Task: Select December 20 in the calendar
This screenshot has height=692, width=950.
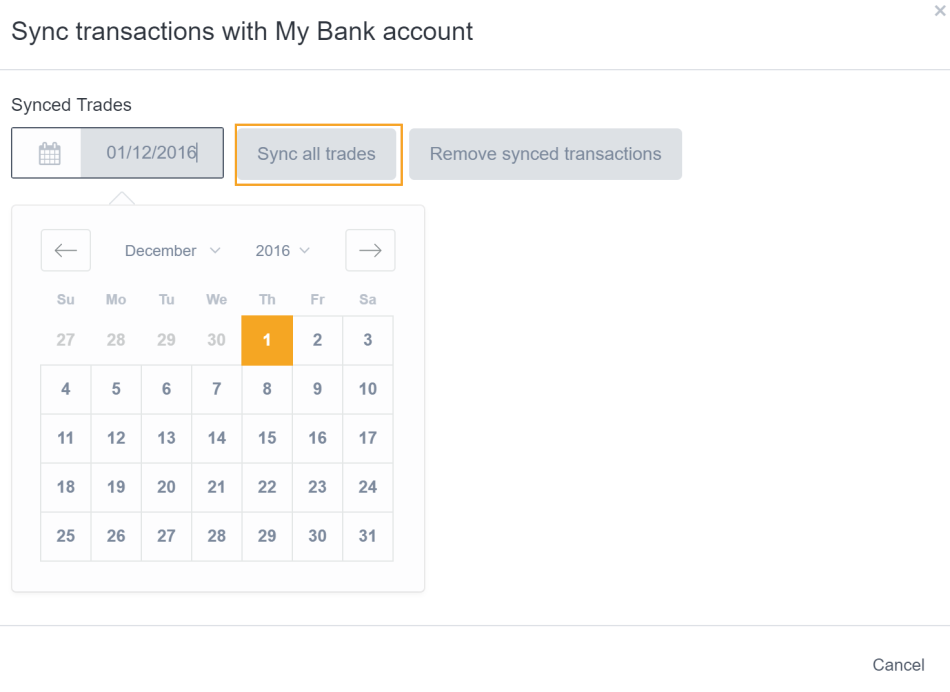Action: point(166,487)
